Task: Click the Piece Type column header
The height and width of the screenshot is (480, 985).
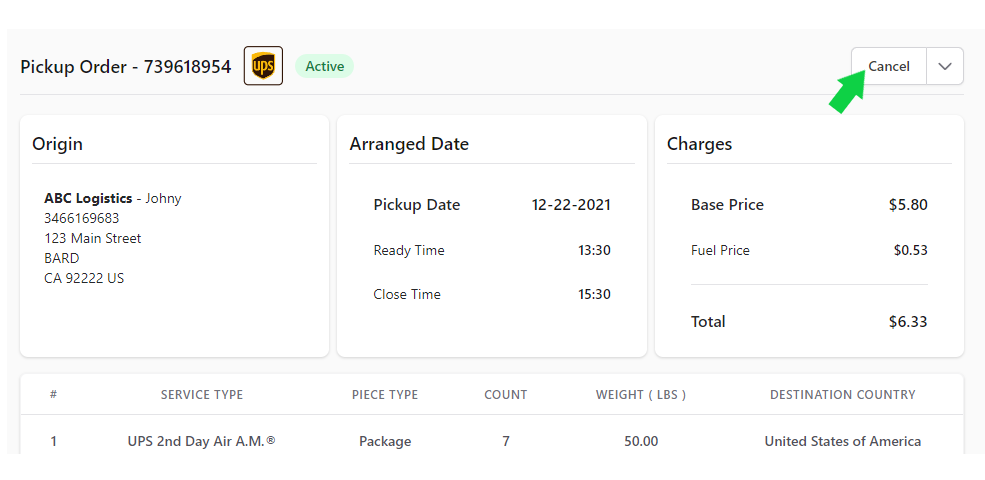Action: pyautogui.click(x=385, y=395)
